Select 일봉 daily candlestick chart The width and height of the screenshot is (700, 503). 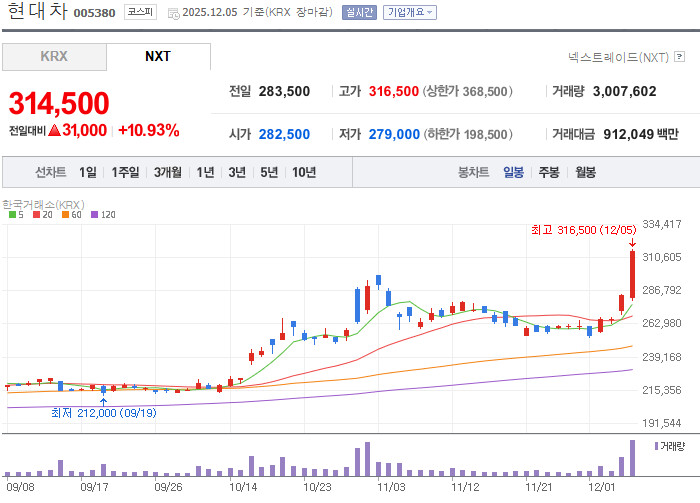(514, 172)
